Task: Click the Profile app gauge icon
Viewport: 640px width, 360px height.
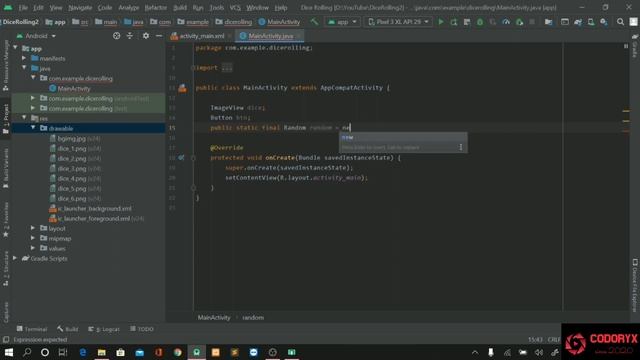Action: (x=506, y=22)
